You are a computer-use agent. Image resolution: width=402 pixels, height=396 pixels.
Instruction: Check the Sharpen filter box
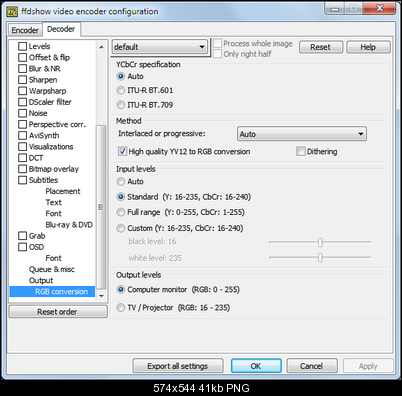pos(22,80)
